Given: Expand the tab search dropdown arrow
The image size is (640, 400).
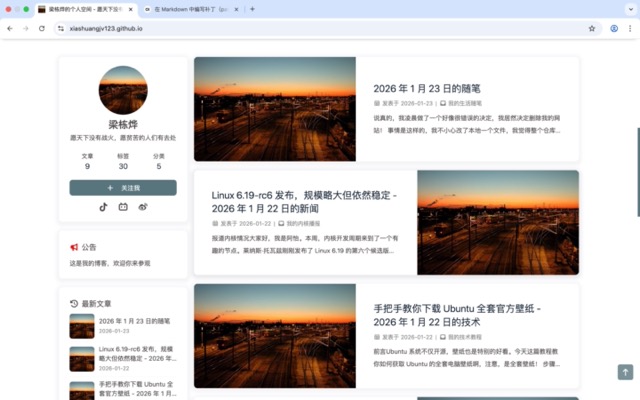Looking at the screenshot, I should pos(630,9).
